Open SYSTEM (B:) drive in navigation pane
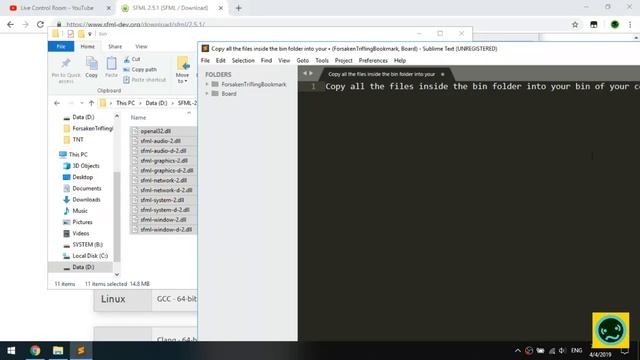Screen dimensions: 640x360 pyautogui.click(x=87, y=244)
